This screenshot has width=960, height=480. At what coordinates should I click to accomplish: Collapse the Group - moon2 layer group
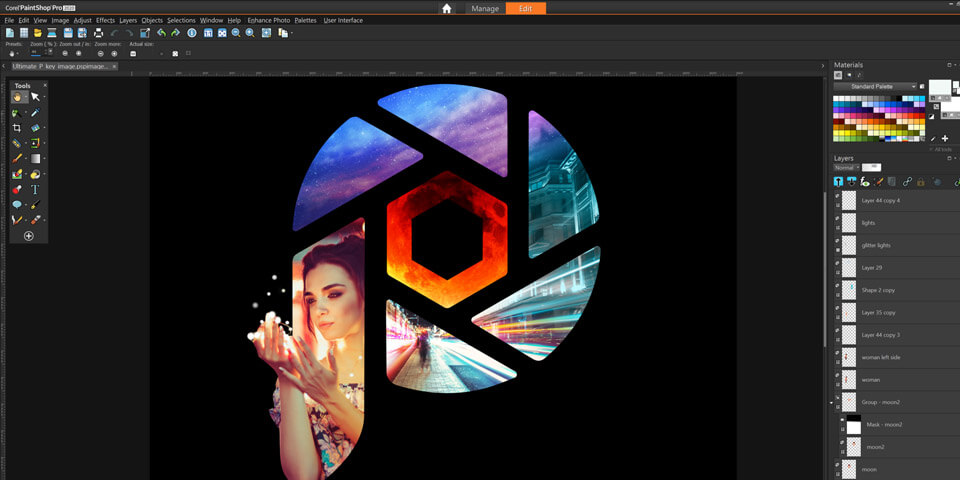coord(831,403)
